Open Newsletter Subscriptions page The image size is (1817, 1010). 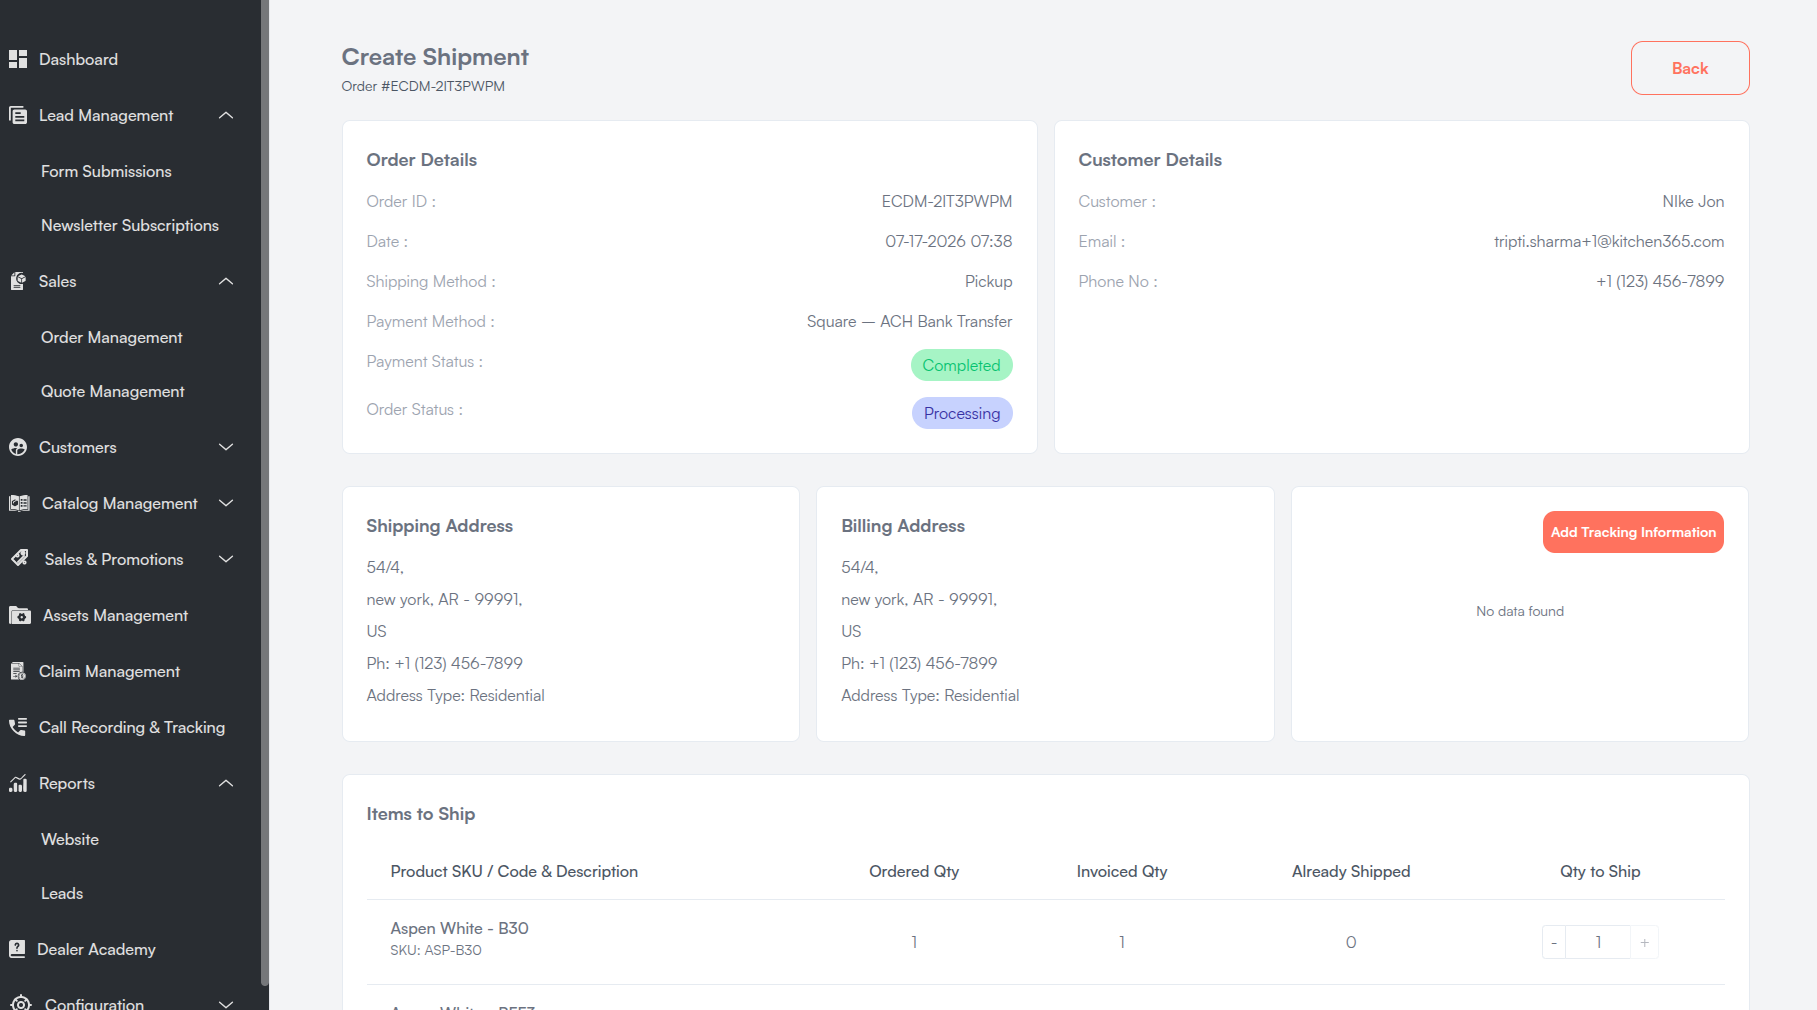[130, 225]
